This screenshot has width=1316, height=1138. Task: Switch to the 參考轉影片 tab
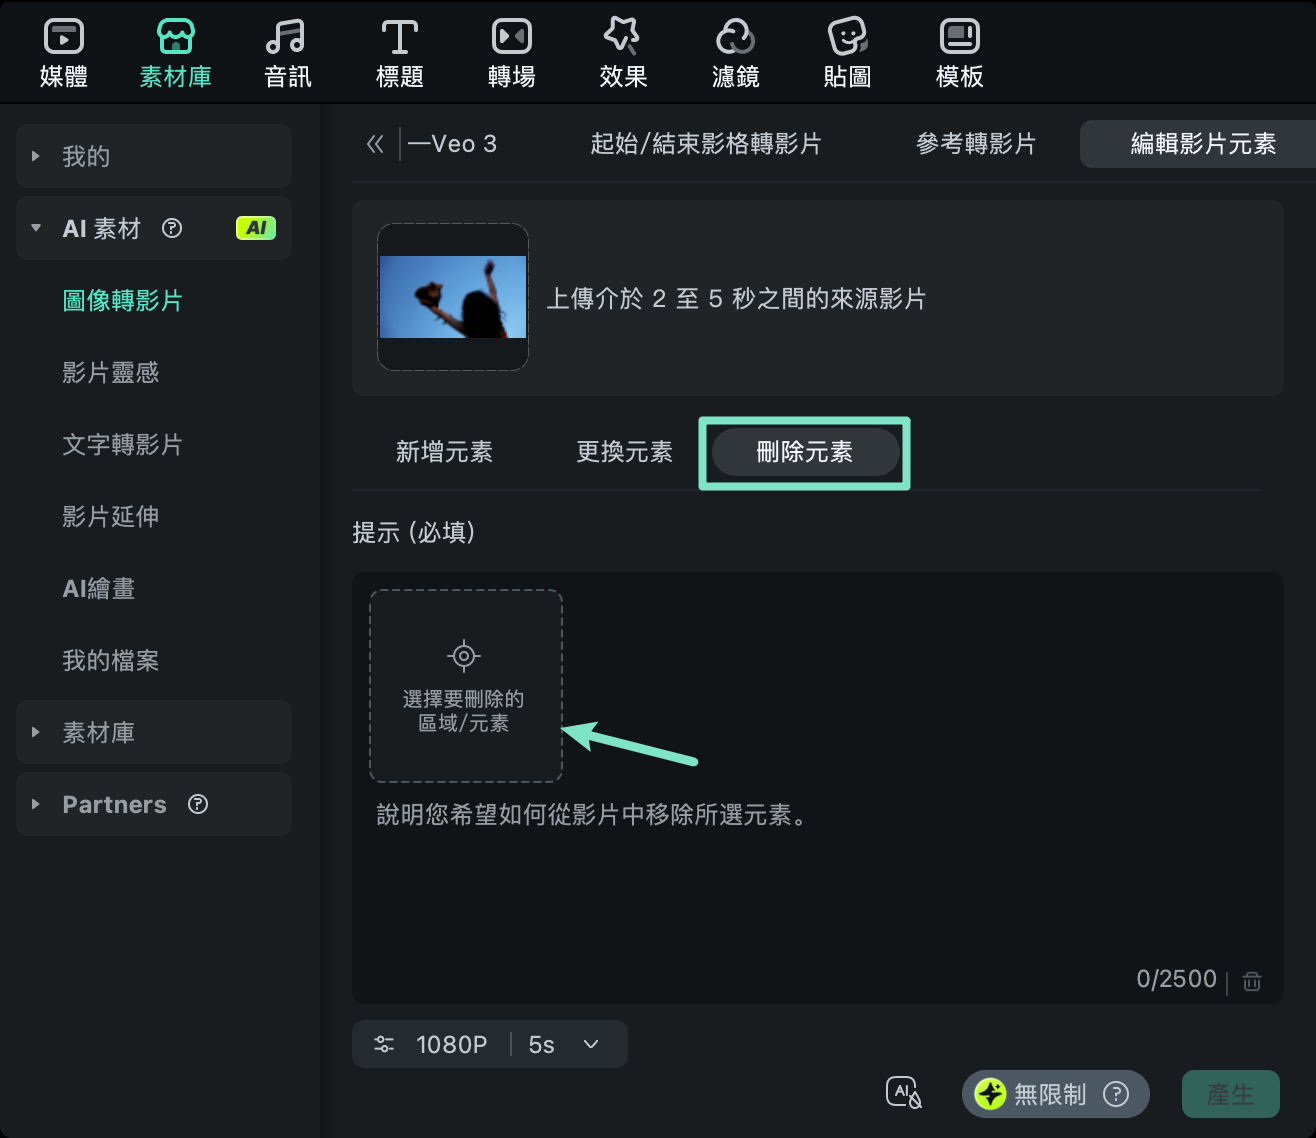975,144
